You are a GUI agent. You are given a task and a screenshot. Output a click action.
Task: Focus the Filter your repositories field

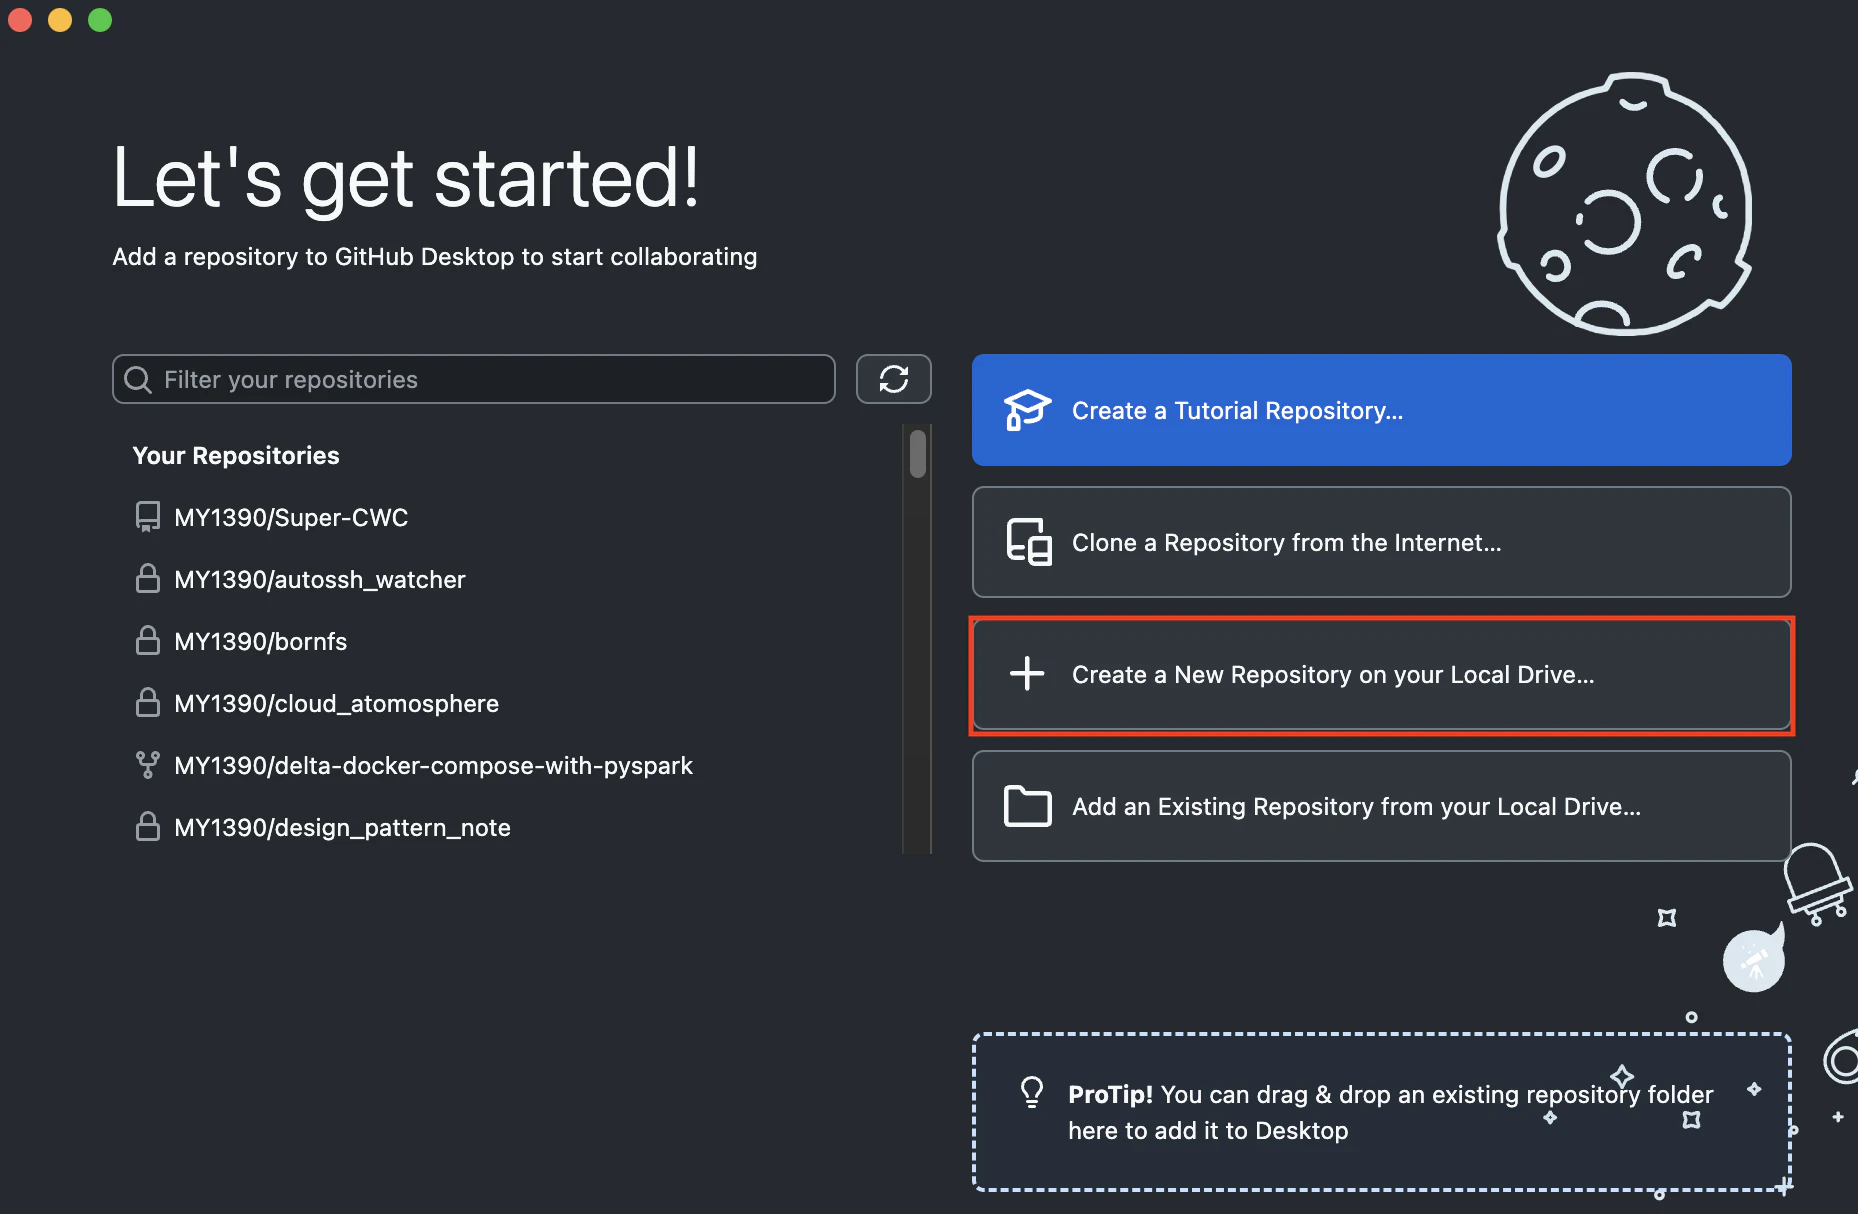pos(474,379)
